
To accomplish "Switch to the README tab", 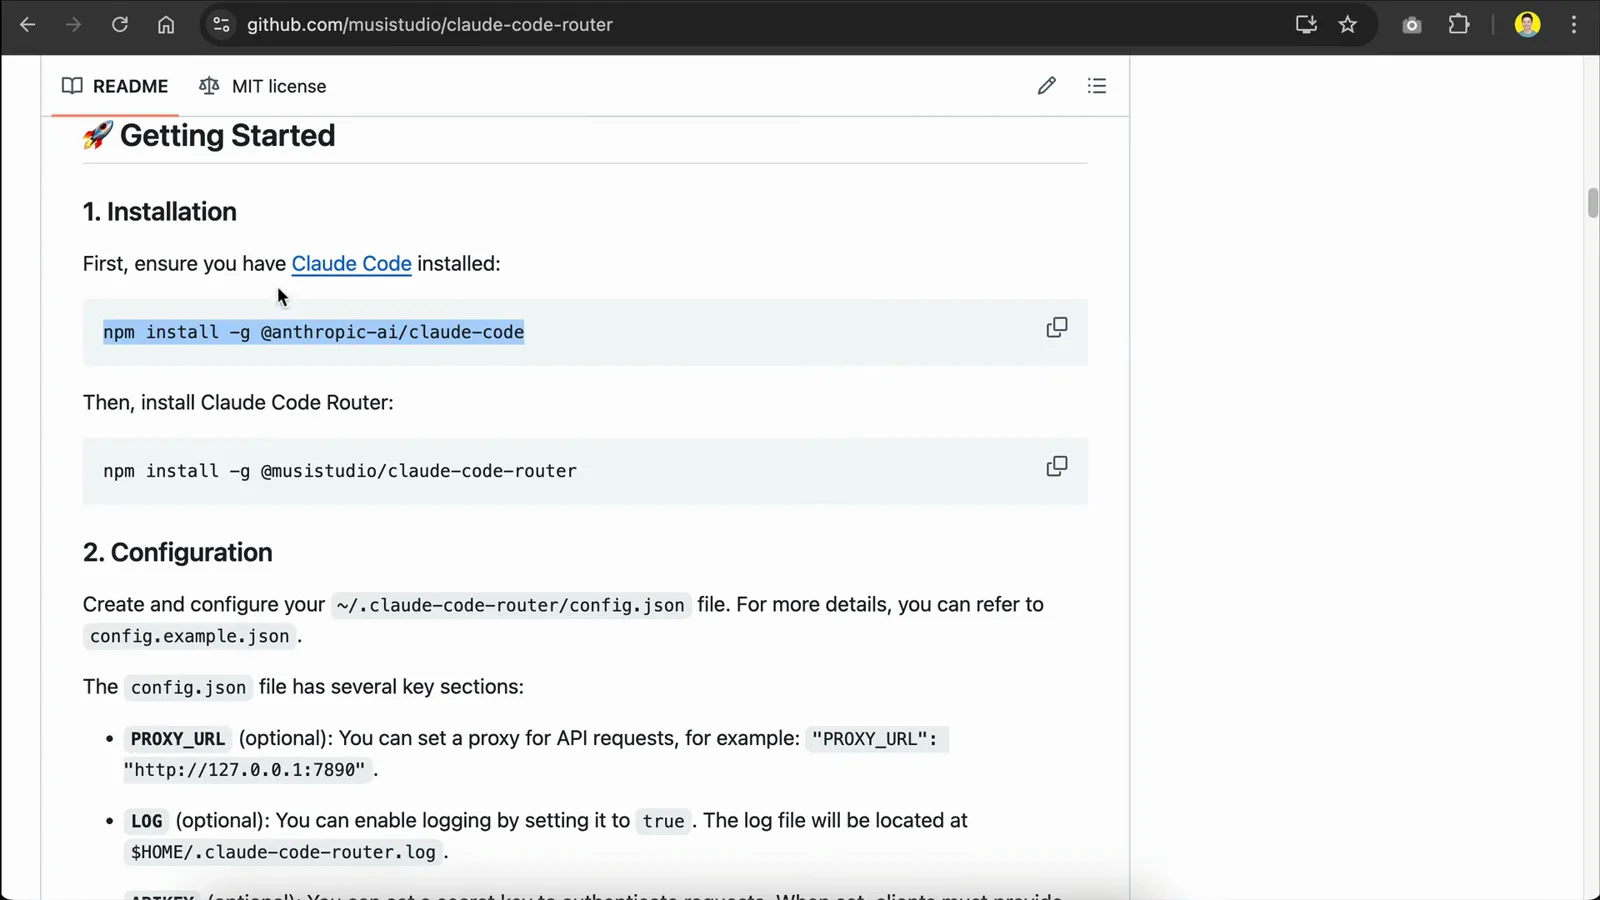I will tap(115, 86).
